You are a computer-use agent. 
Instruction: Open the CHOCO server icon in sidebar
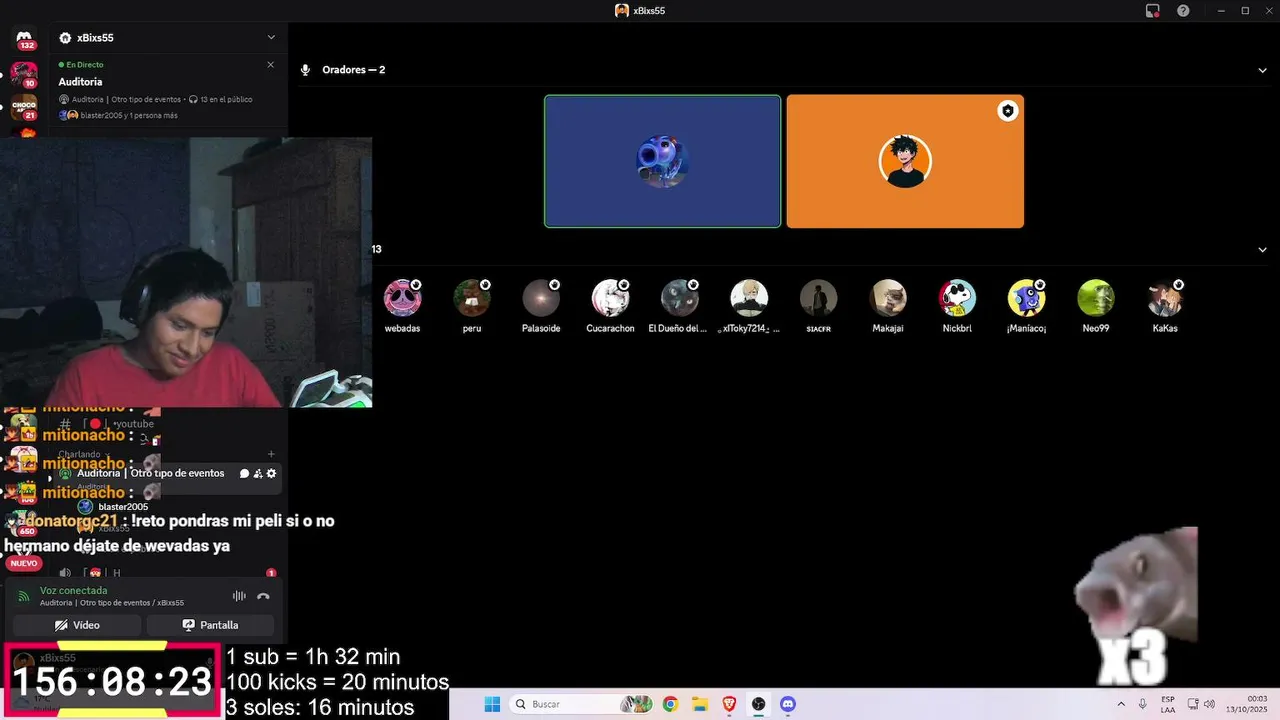point(24,107)
